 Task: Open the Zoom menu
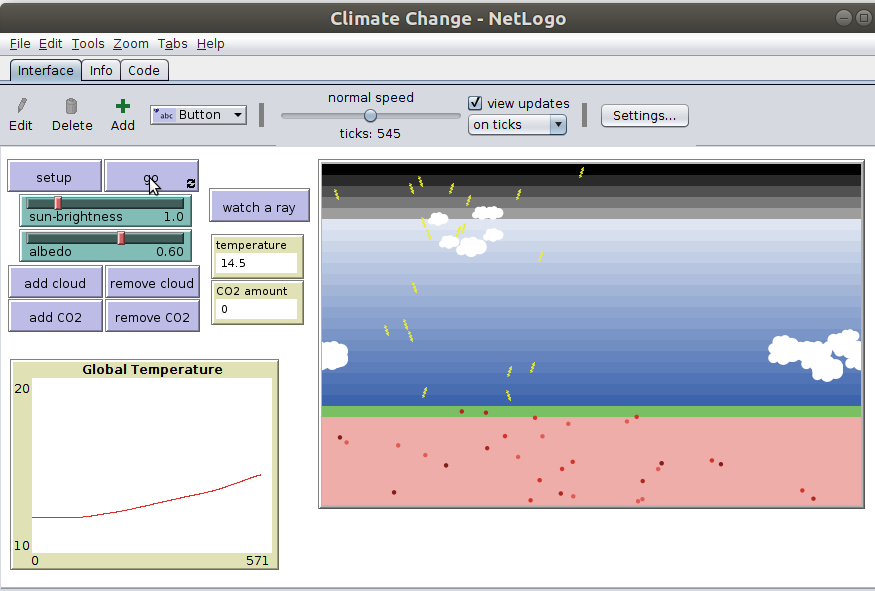(130, 43)
